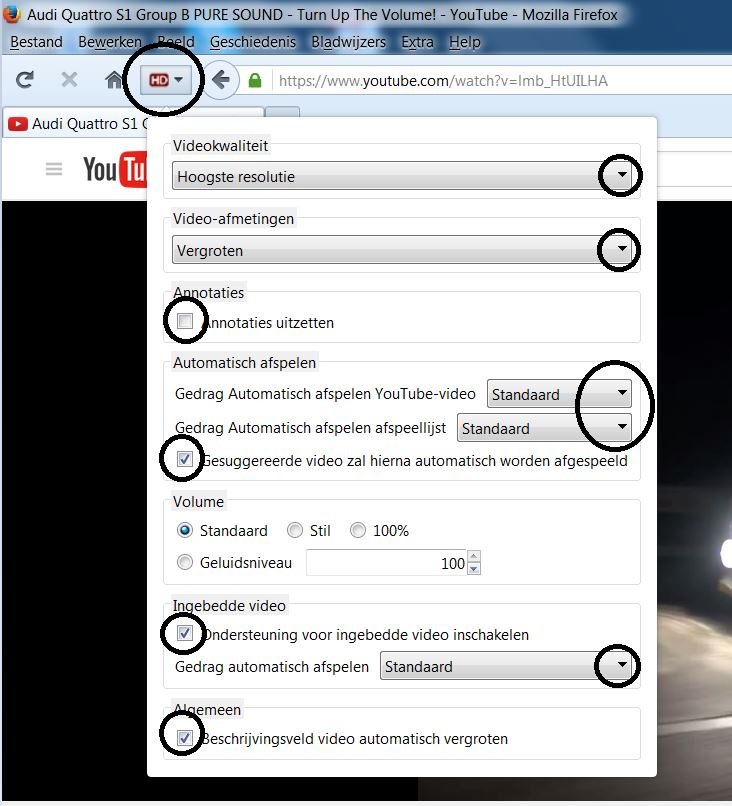Image resolution: width=732 pixels, height=806 pixels.
Task: Uncheck Gesuggereerde video automatisch afgespeeld checkbox
Action: pyautogui.click(x=185, y=459)
